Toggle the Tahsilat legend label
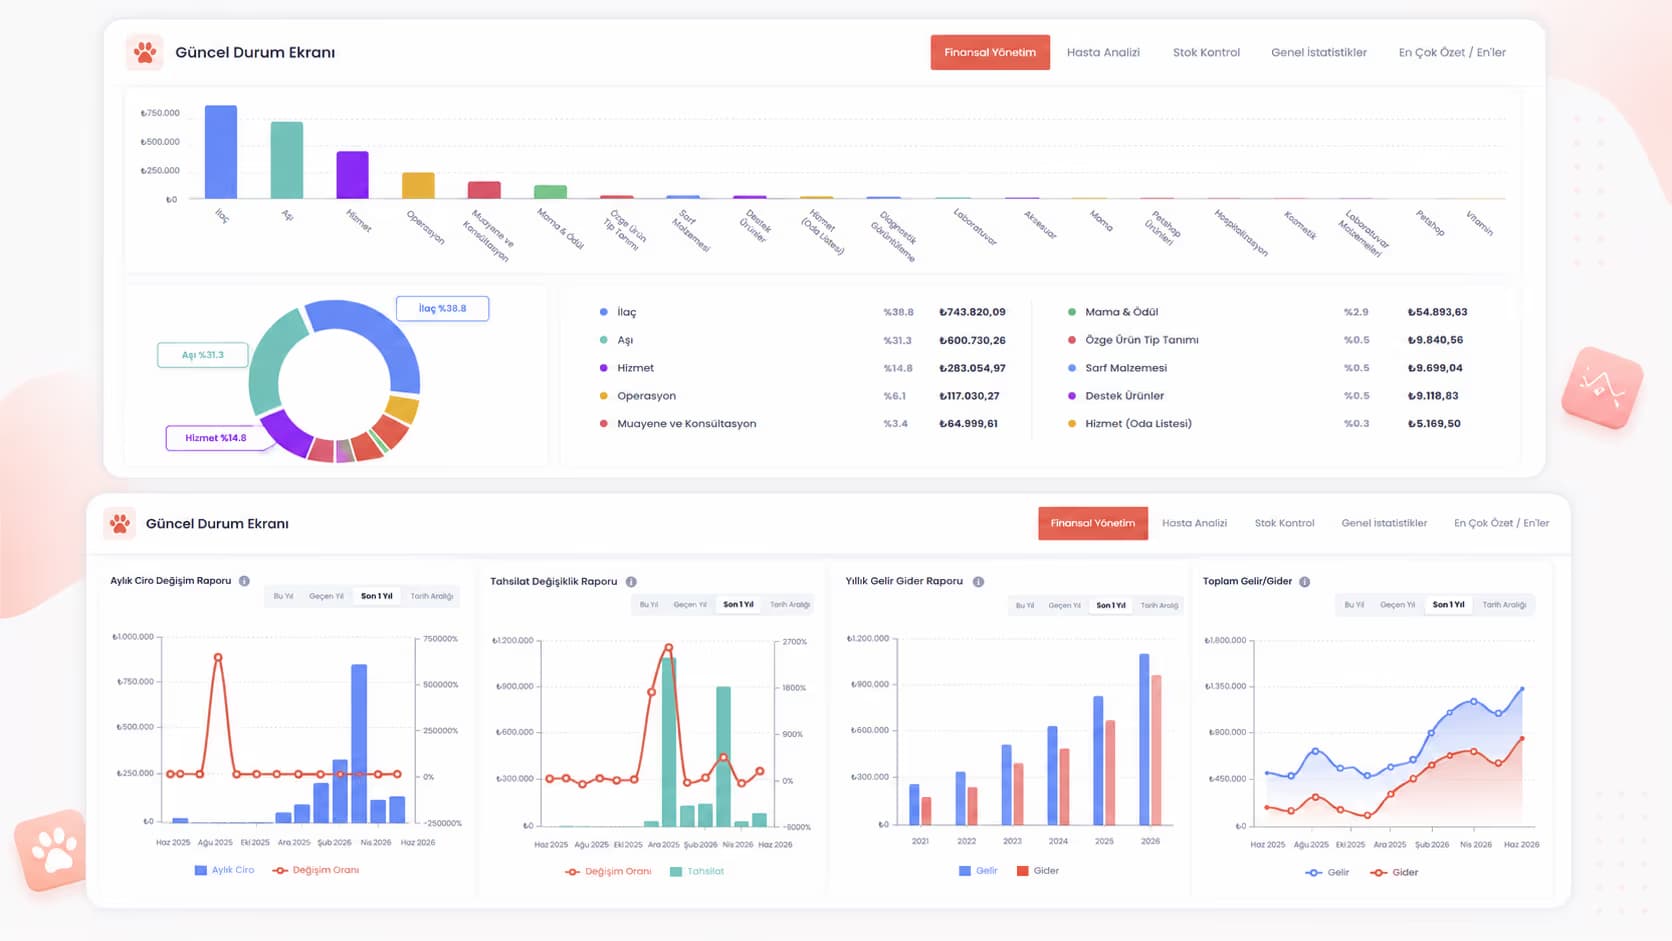 pos(705,872)
